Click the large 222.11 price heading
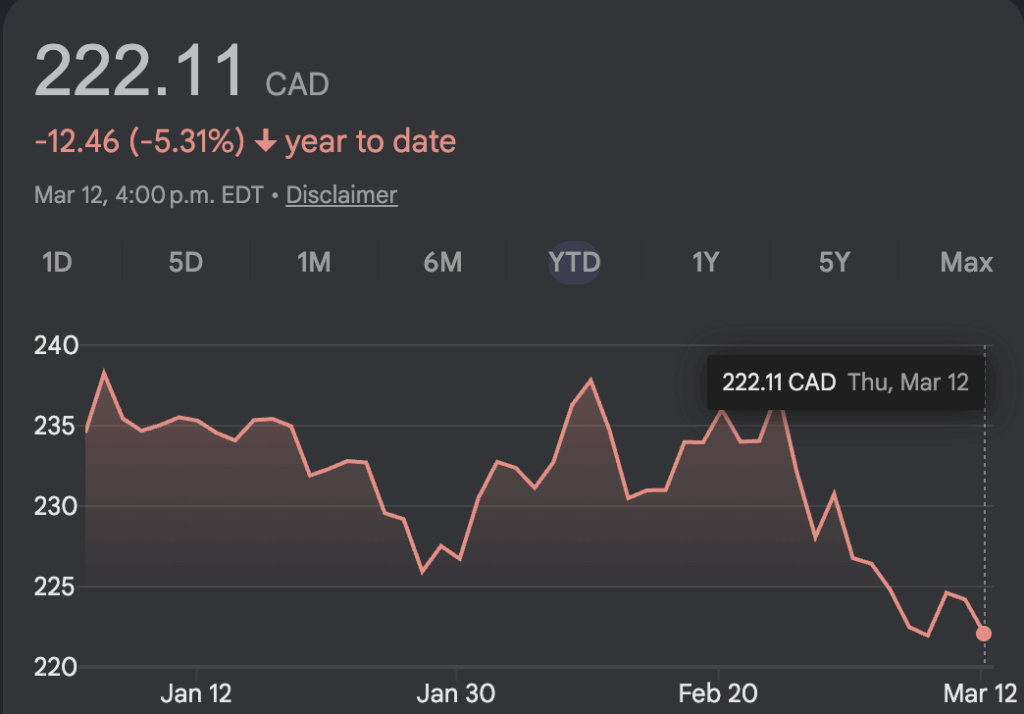 pyautogui.click(x=140, y=70)
